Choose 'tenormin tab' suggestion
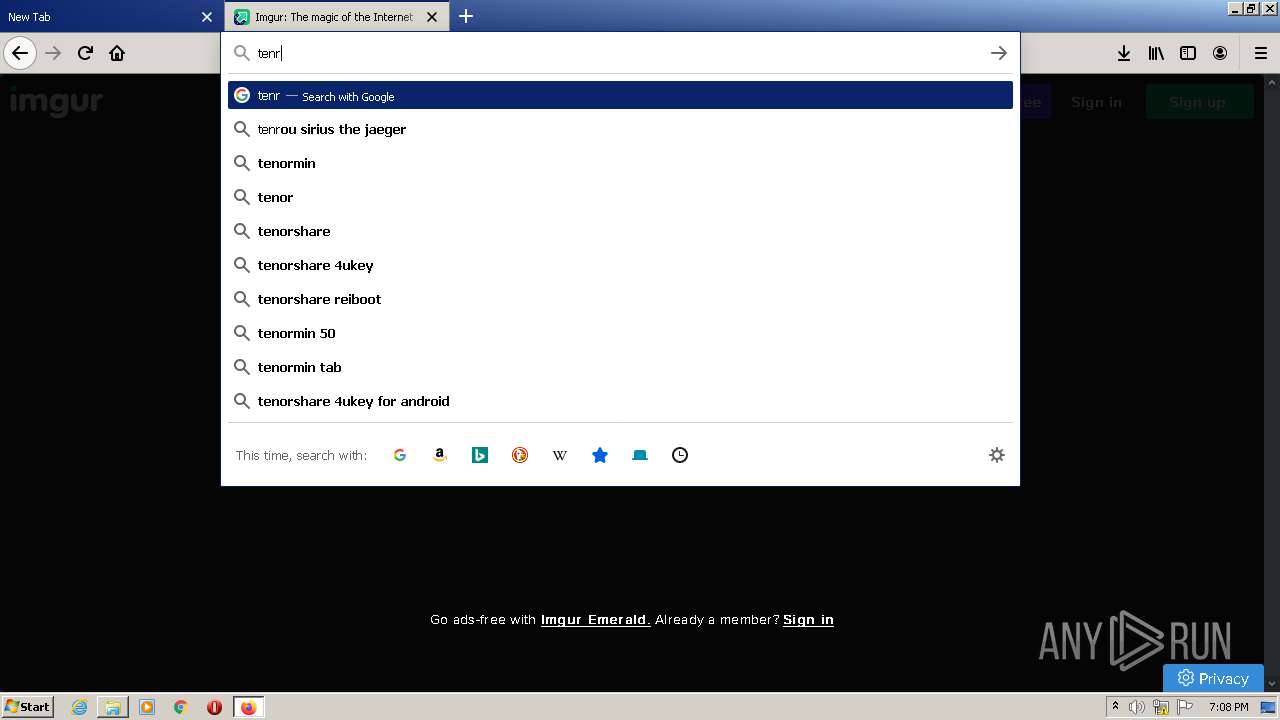 click(620, 367)
